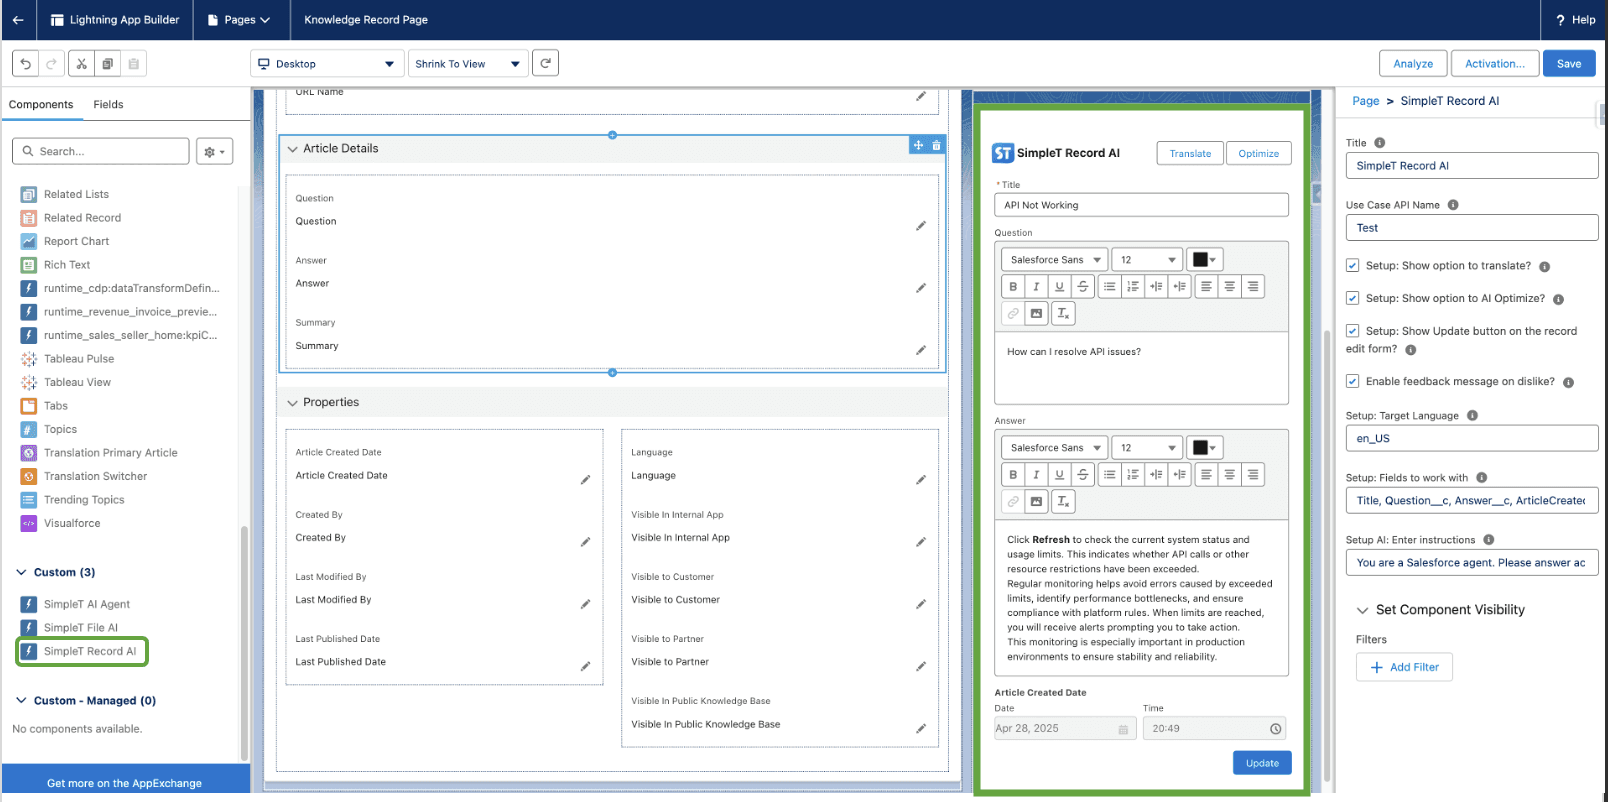Viewport: 1608px width, 802px height.
Task: Open the Question editor text color swatch
Action: pos(1205,260)
